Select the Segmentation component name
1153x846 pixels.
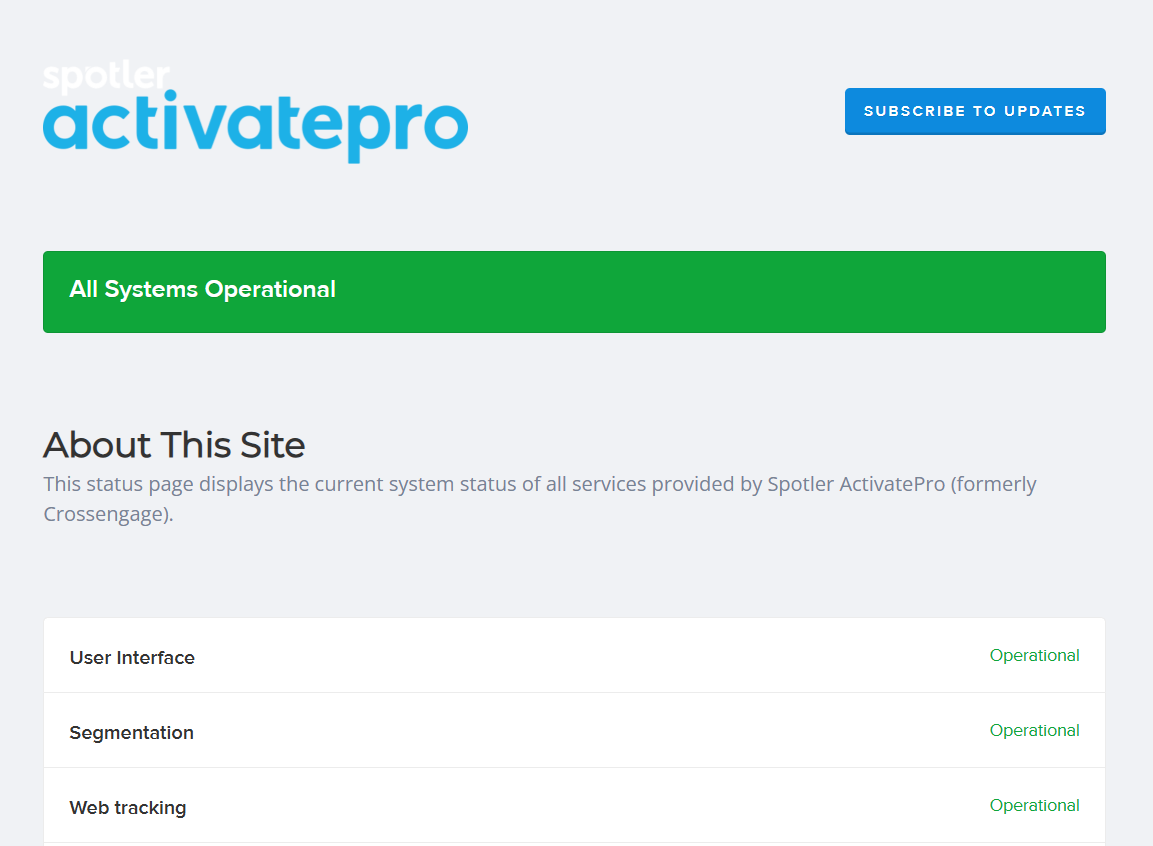(132, 732)
